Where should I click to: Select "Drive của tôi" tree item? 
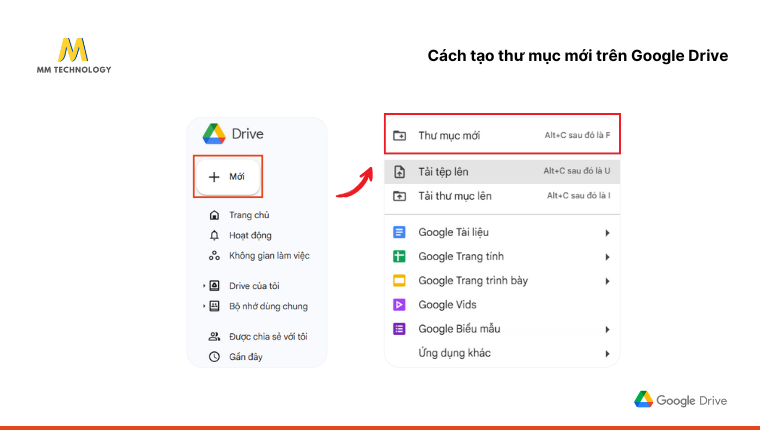(254, 286)
